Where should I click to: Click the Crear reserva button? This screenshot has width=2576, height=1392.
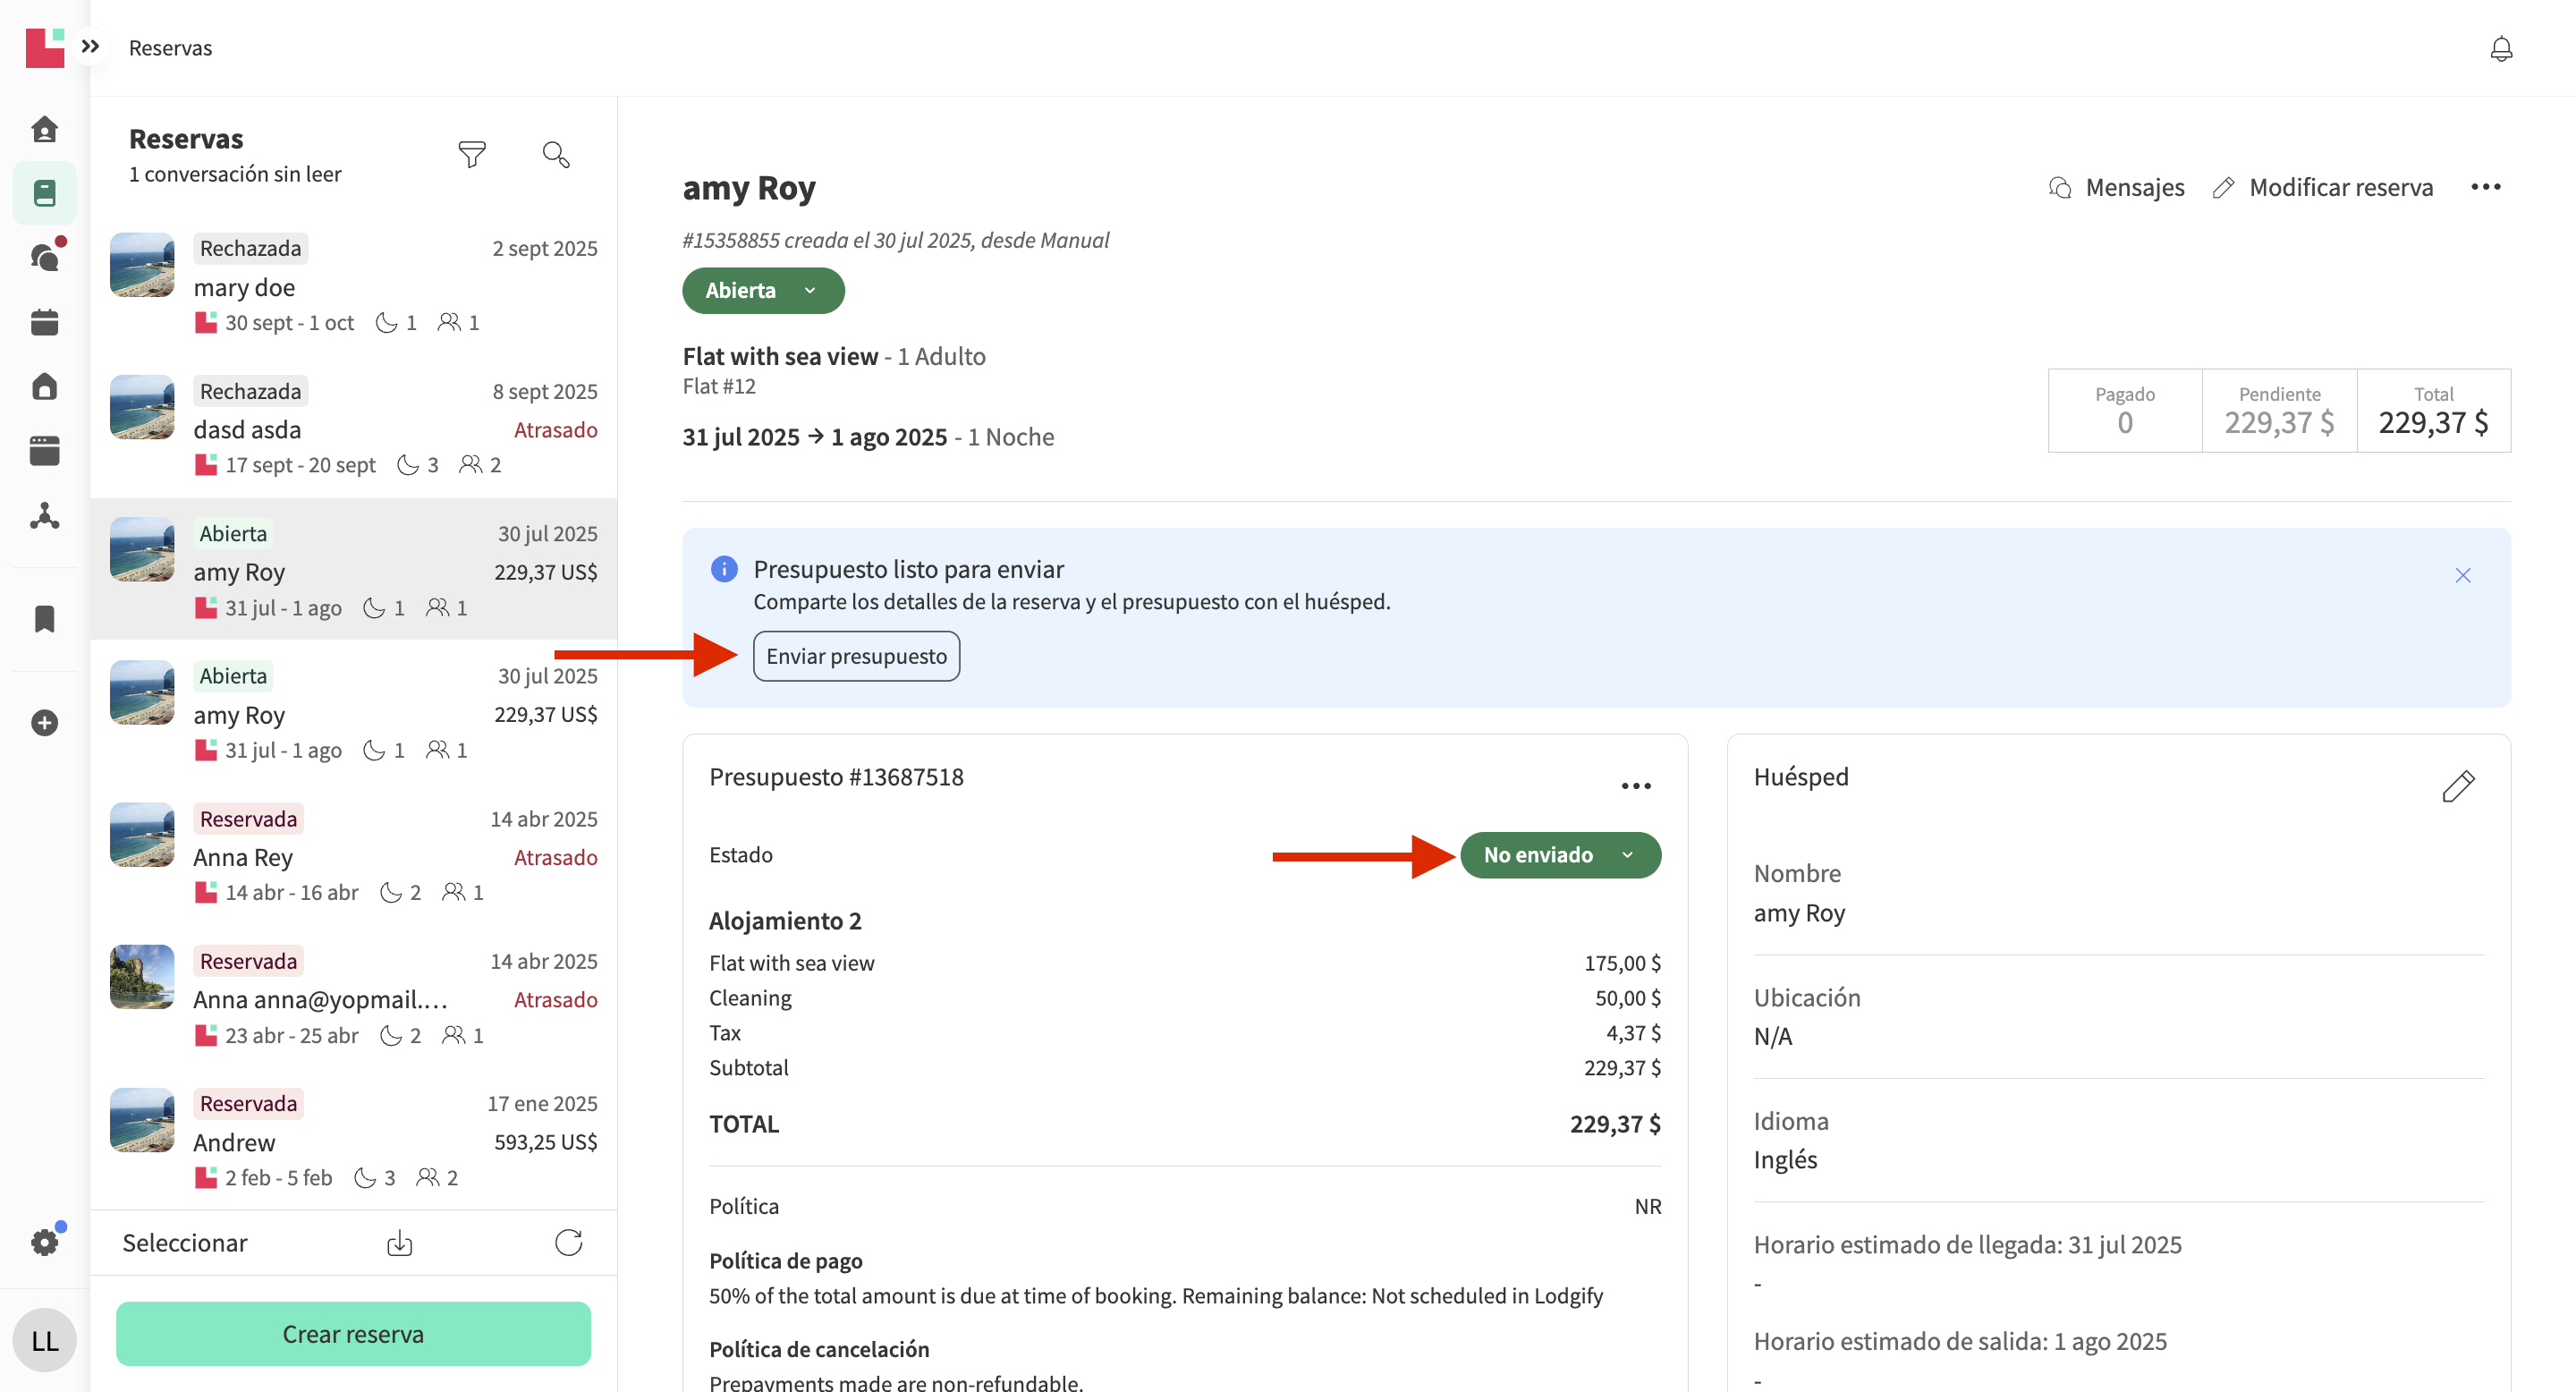tap(353, 1334)
